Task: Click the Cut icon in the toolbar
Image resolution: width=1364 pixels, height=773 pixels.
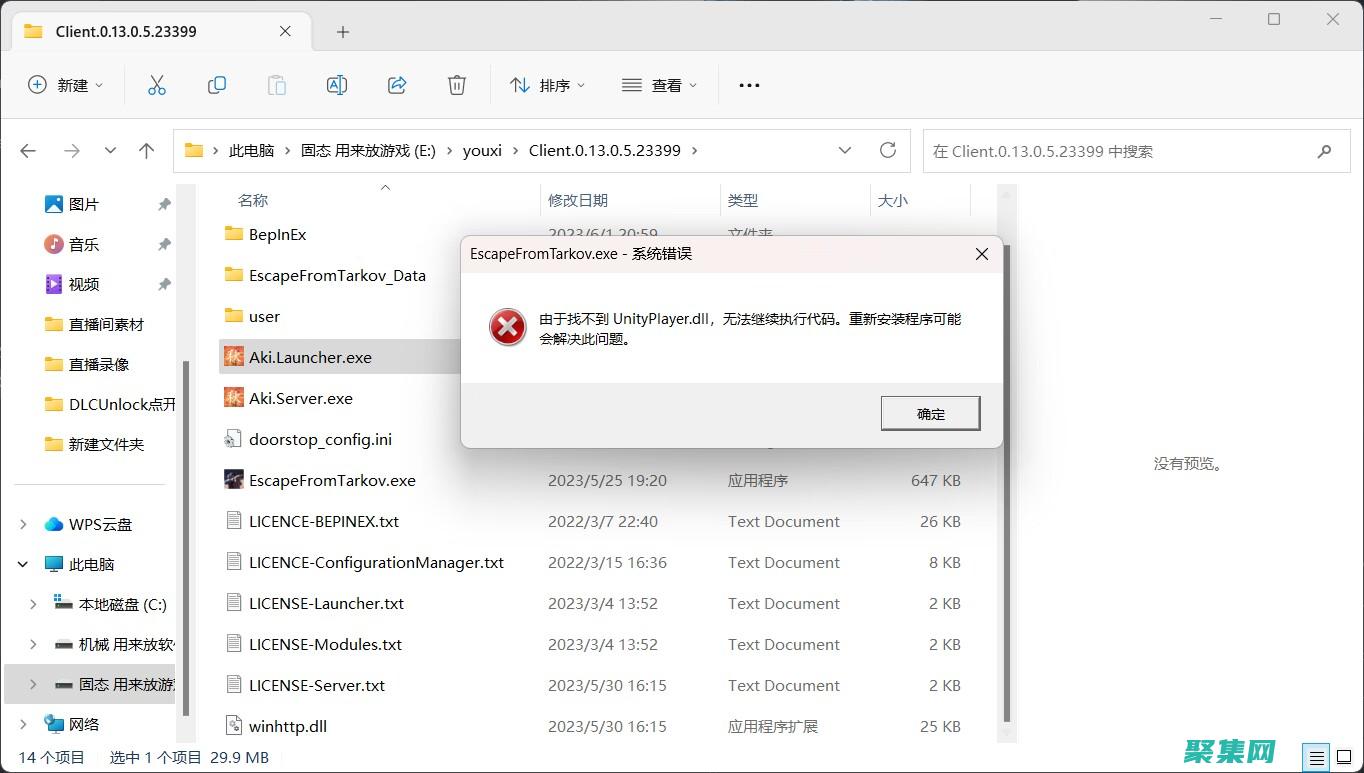Action: 156,85
